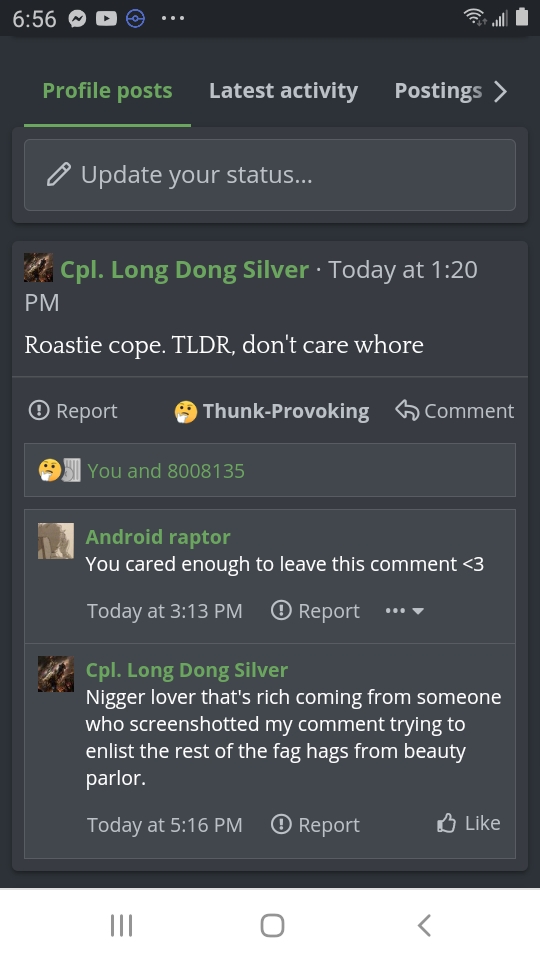Like the 5:16 PM comment
This screenshot has width=540, height=960.
pyautogui.click(x=468, y=823)
